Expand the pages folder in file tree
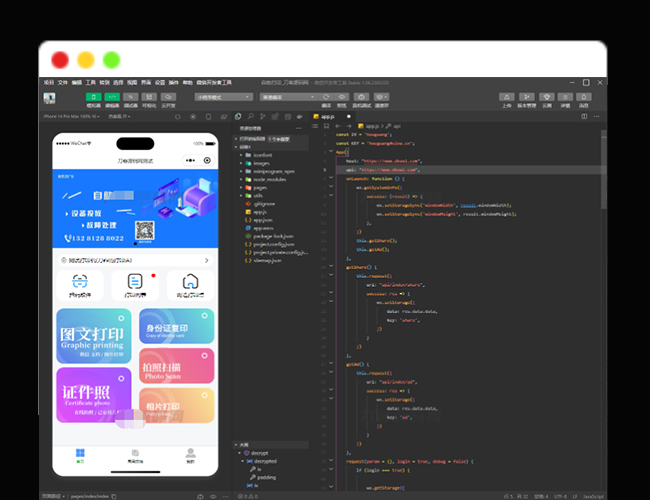This screenshot has height=500, width=650. pos(259,187)
